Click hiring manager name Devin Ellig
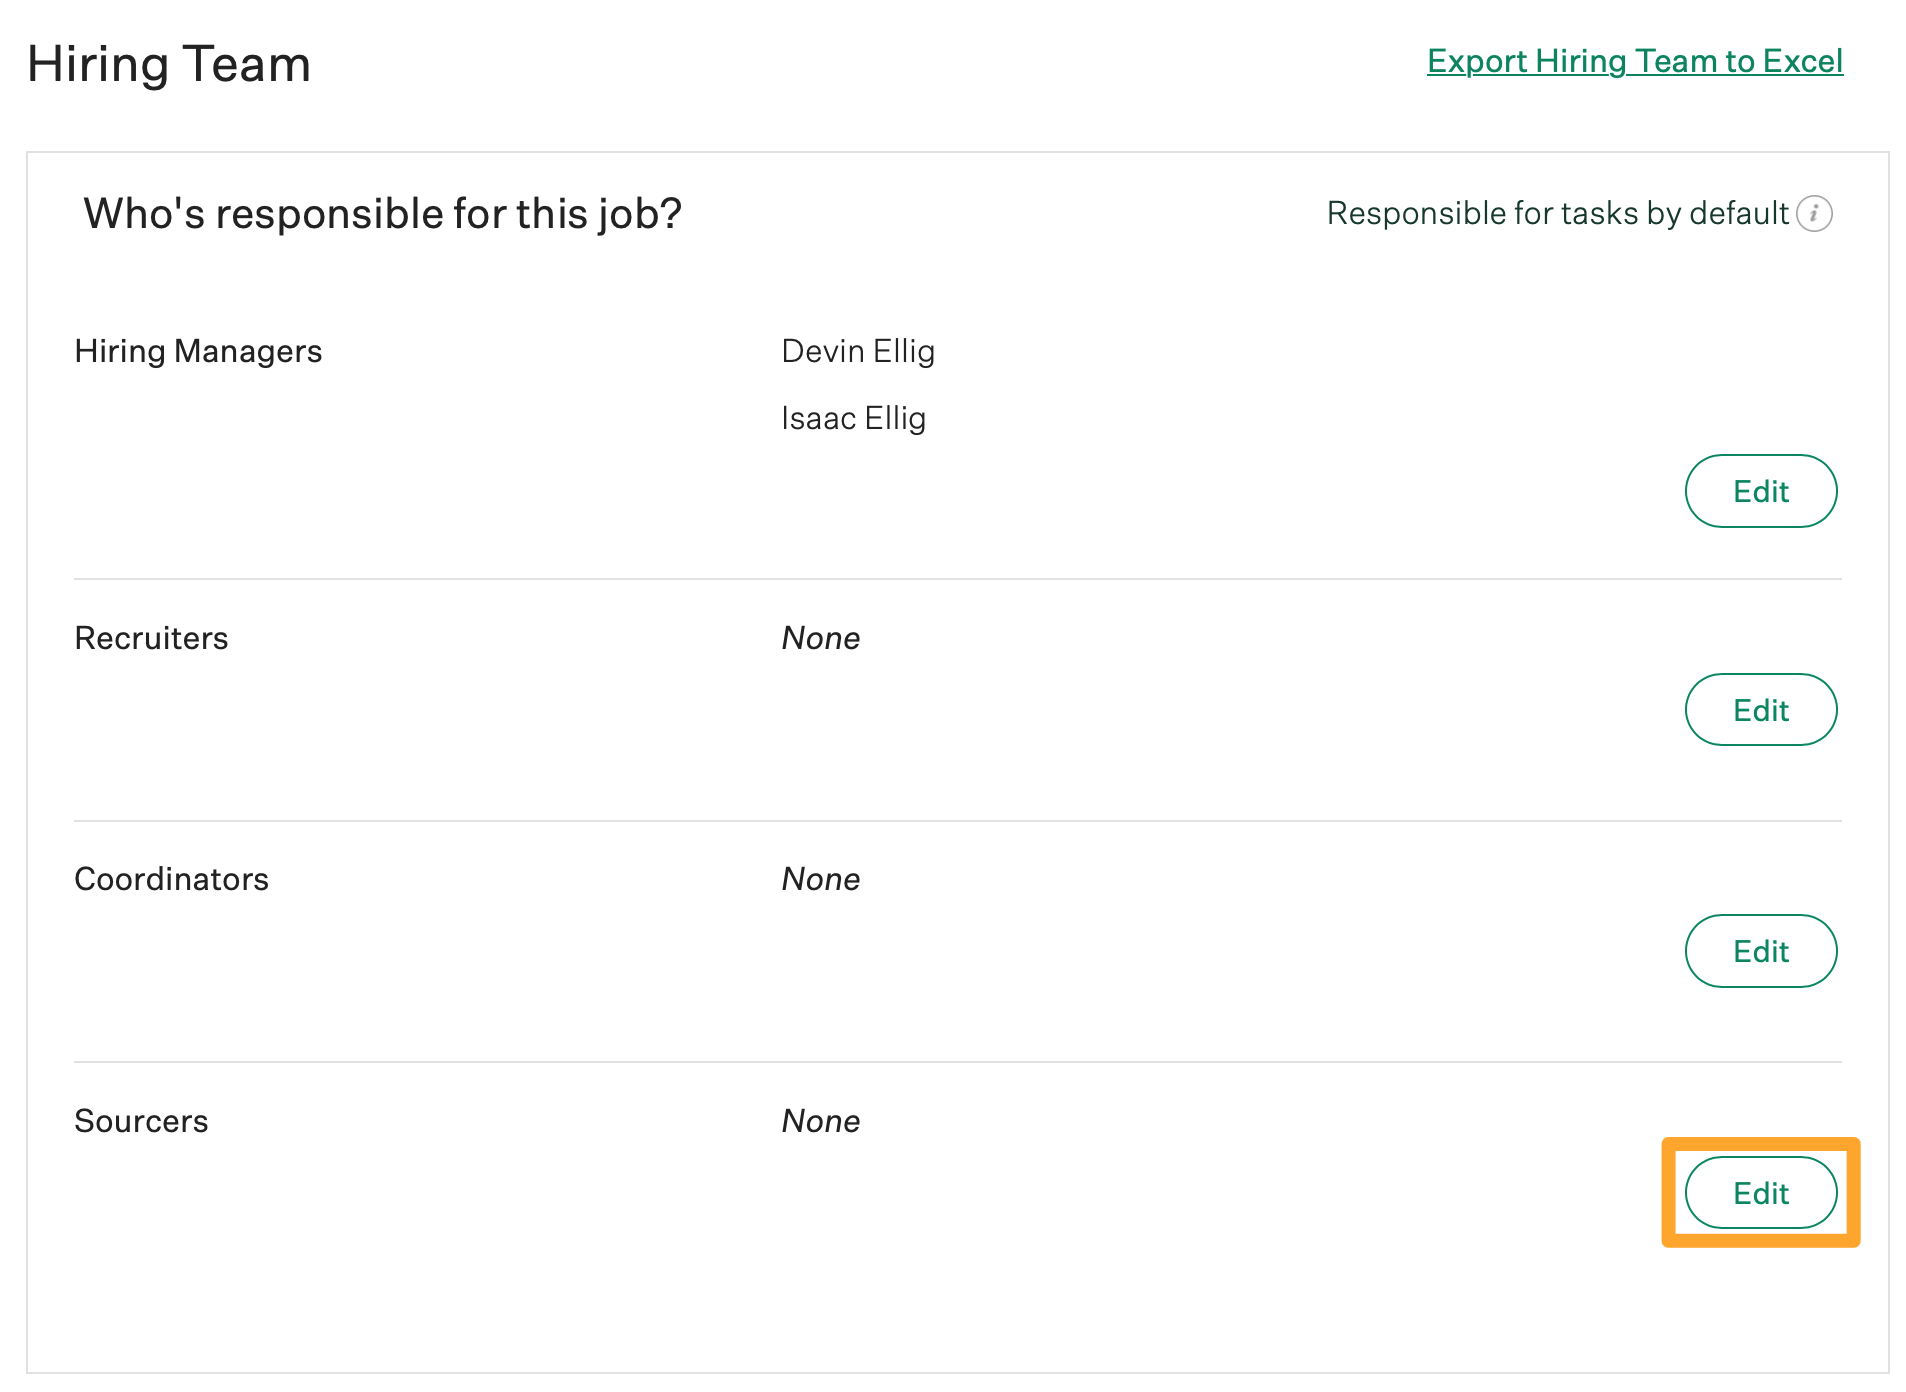The image size is (1906, 1392). [x=858, y=351]
